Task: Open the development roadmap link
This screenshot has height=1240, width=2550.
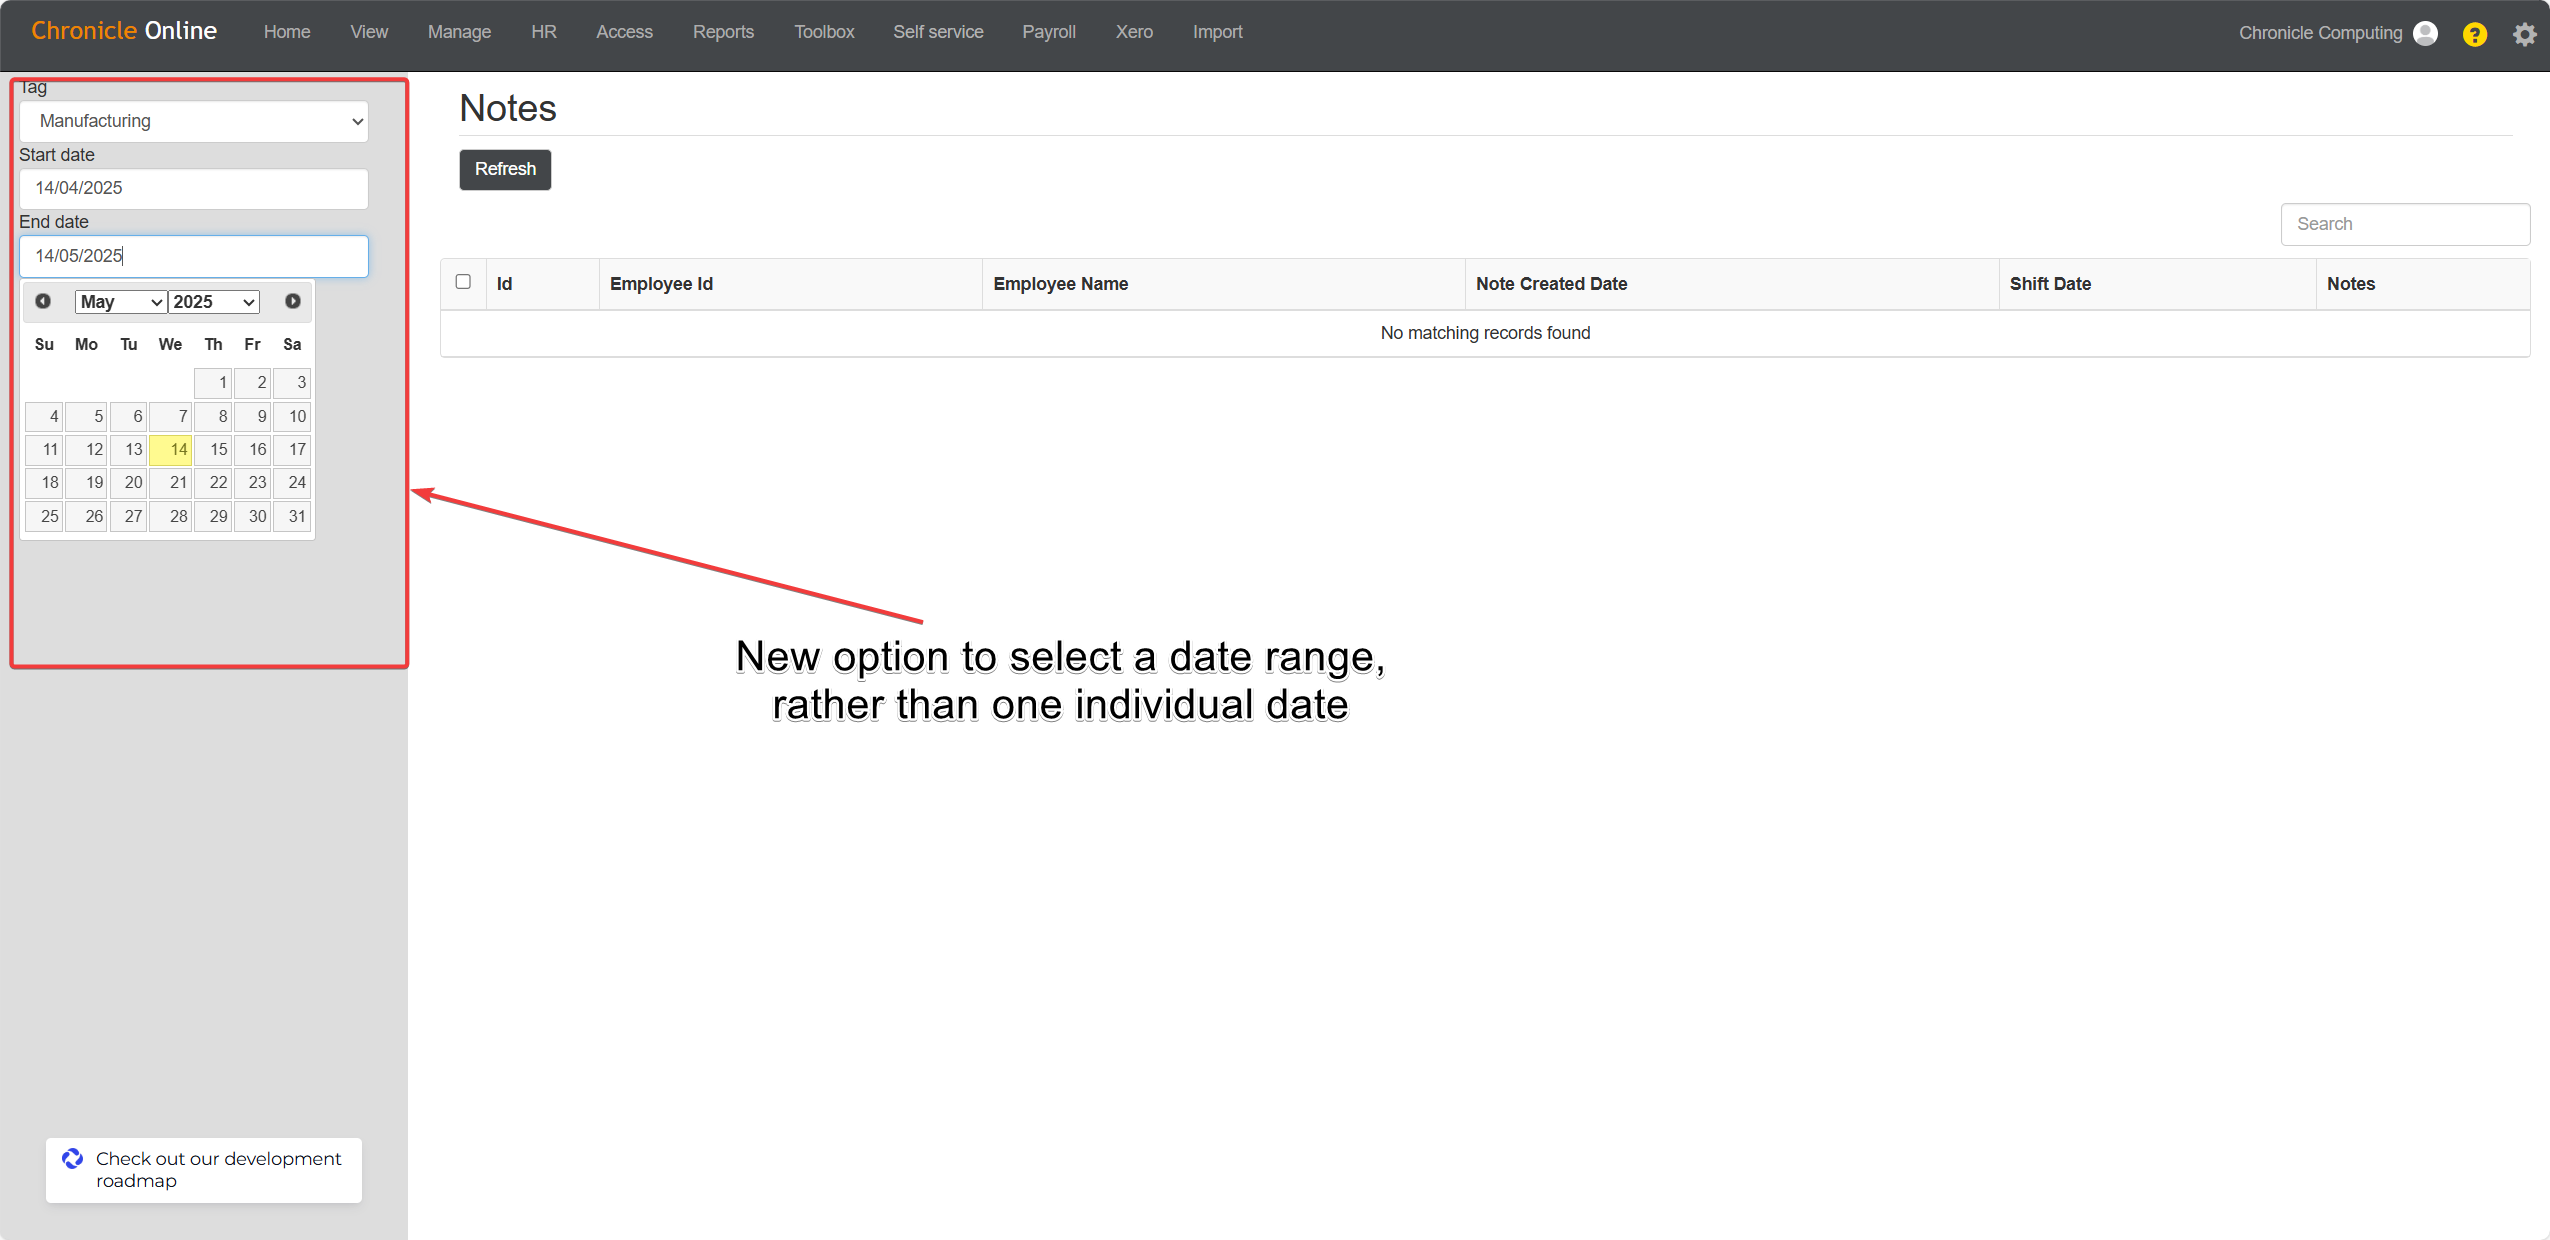Action: (218, 1169)
